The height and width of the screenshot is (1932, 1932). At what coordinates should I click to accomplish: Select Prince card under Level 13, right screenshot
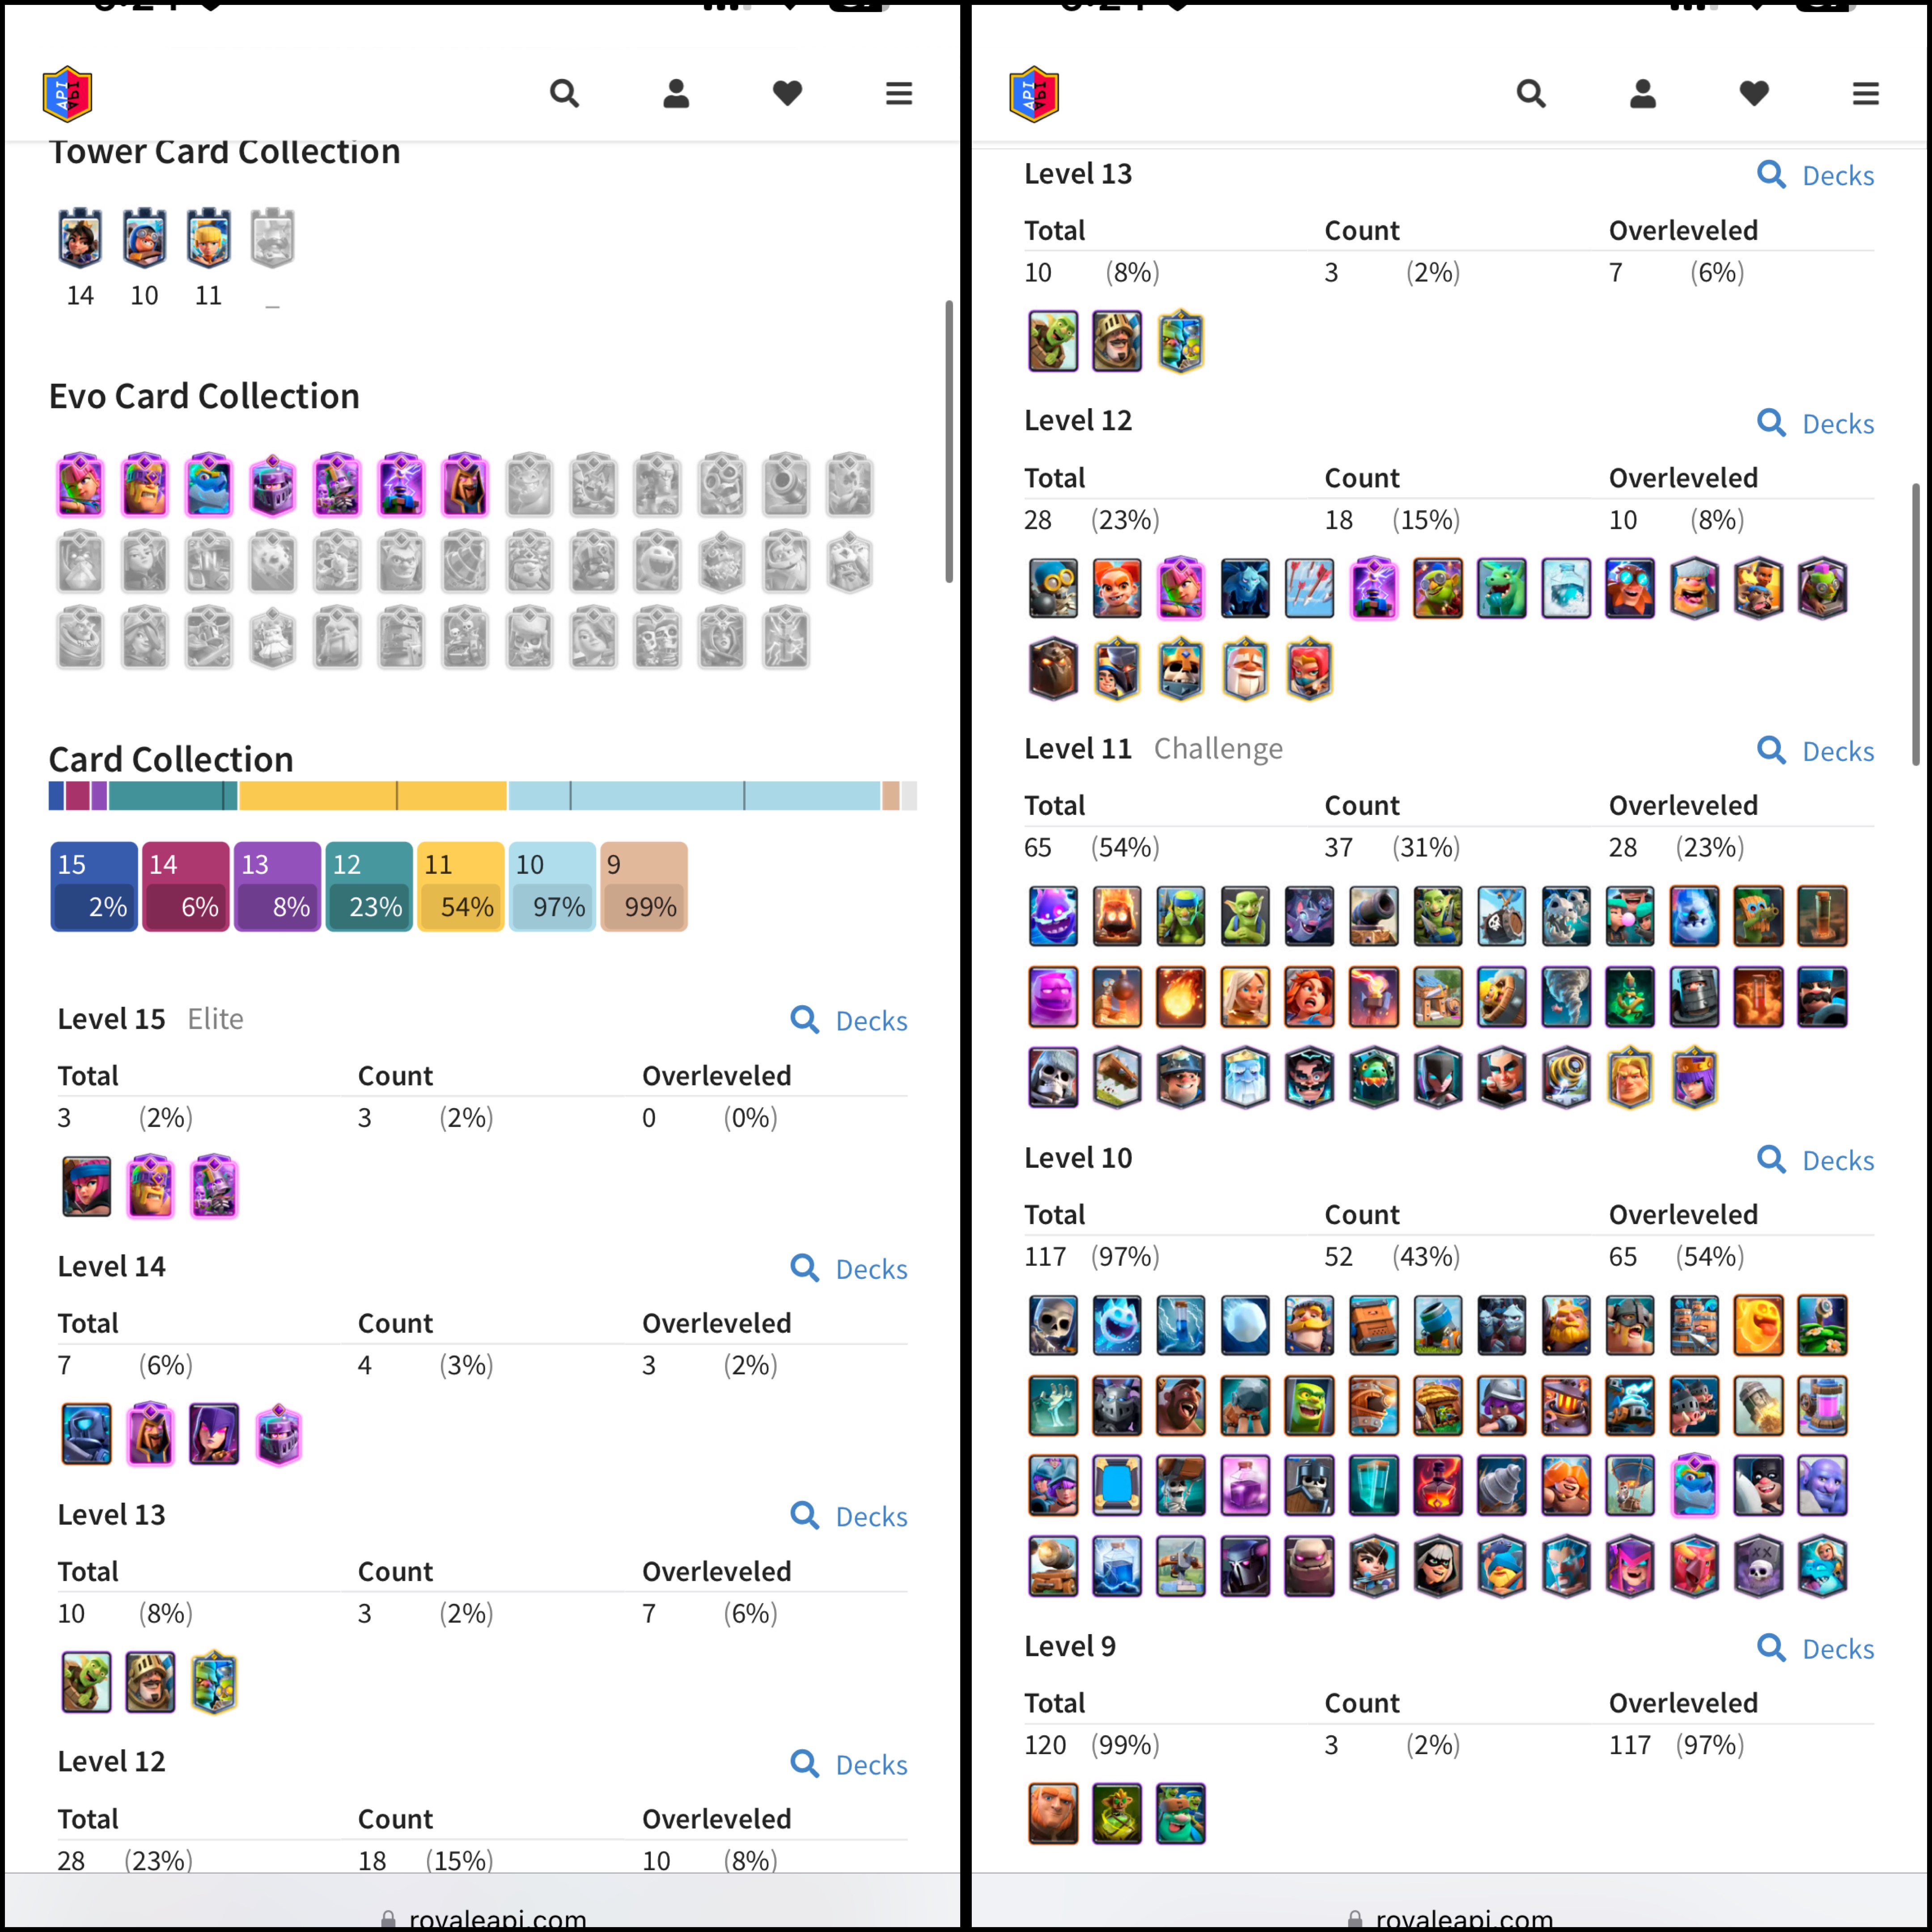[1117, 341]
